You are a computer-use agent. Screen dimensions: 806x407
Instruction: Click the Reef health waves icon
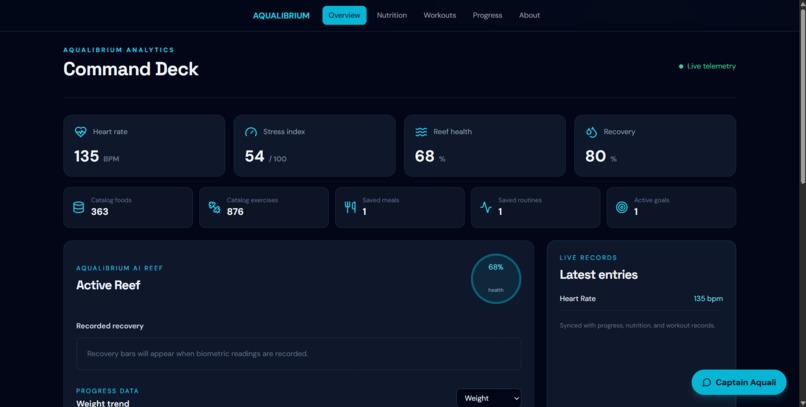421,132
